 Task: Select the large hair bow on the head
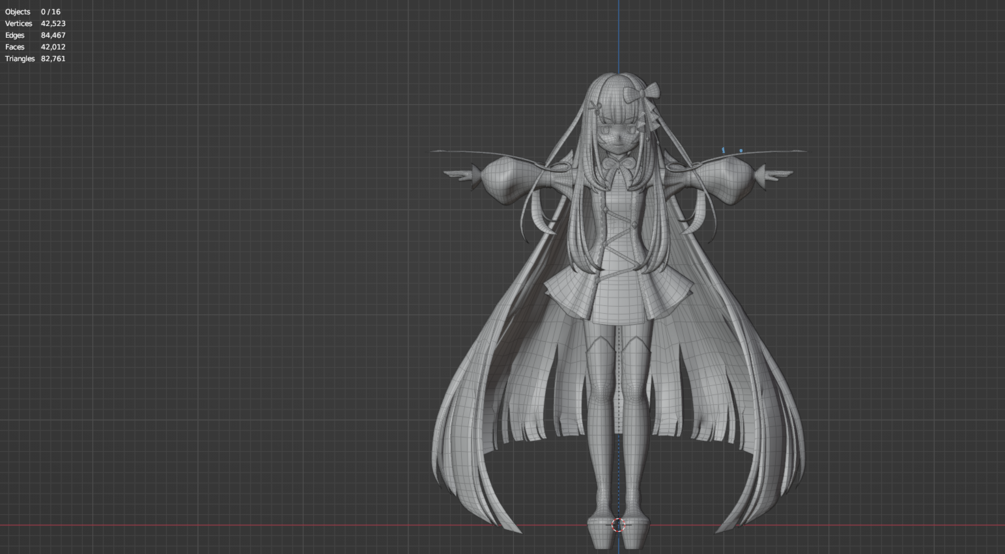tap(642, 92)
